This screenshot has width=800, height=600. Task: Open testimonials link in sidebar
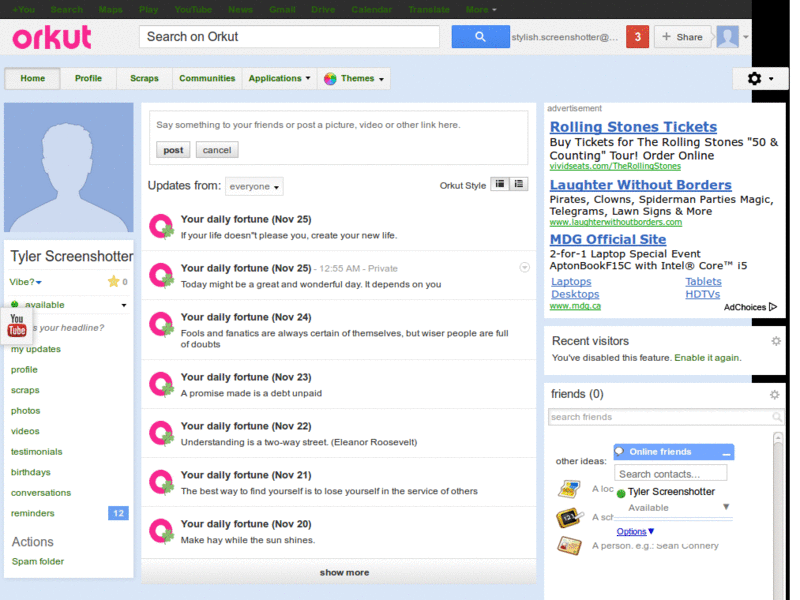tap(37, 452)
